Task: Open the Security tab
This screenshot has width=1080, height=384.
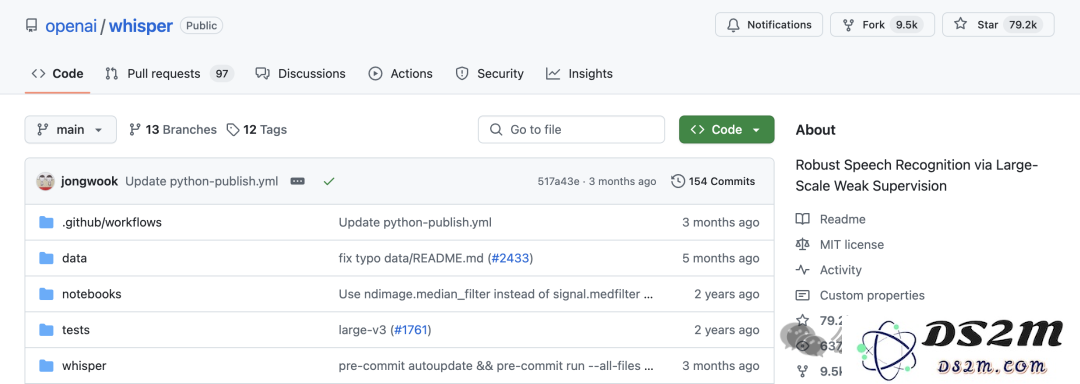Action: tap(490, 74)
